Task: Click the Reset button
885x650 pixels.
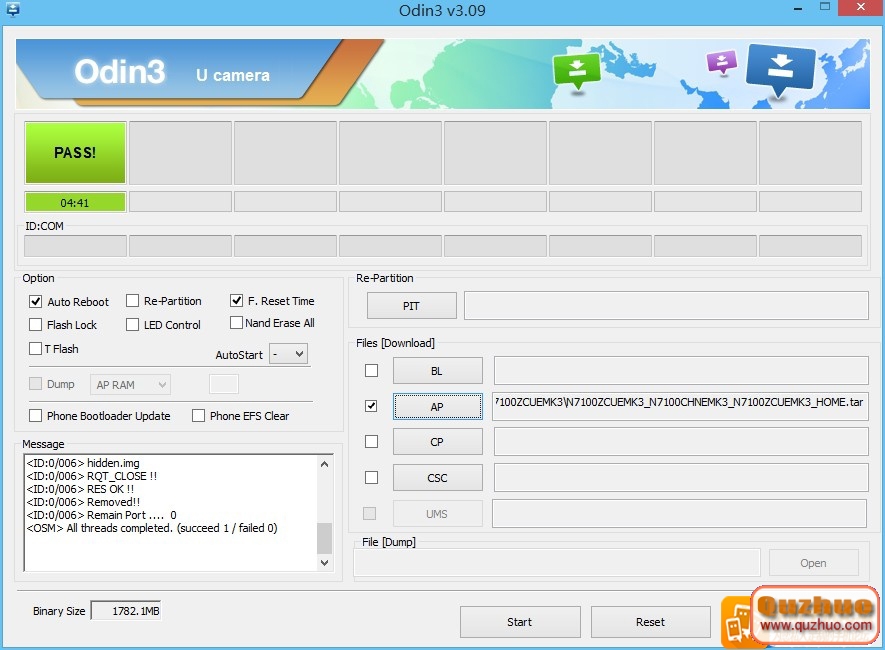Action: (650, 622)
